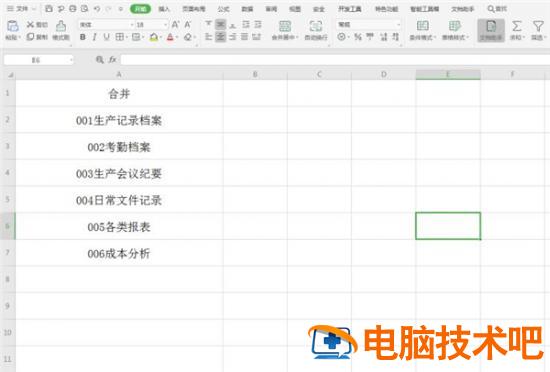Align cell content to top
This screenshot has height=372, width=550.
click(x=208, y=24)
